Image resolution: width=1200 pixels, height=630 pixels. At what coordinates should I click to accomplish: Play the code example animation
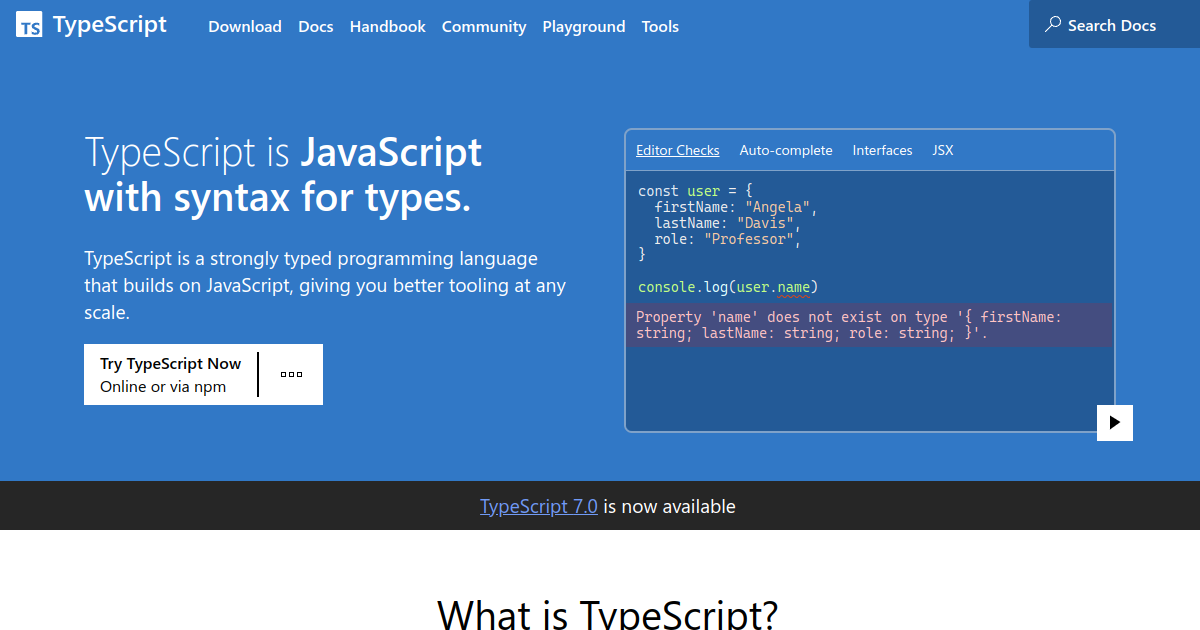1115,422
